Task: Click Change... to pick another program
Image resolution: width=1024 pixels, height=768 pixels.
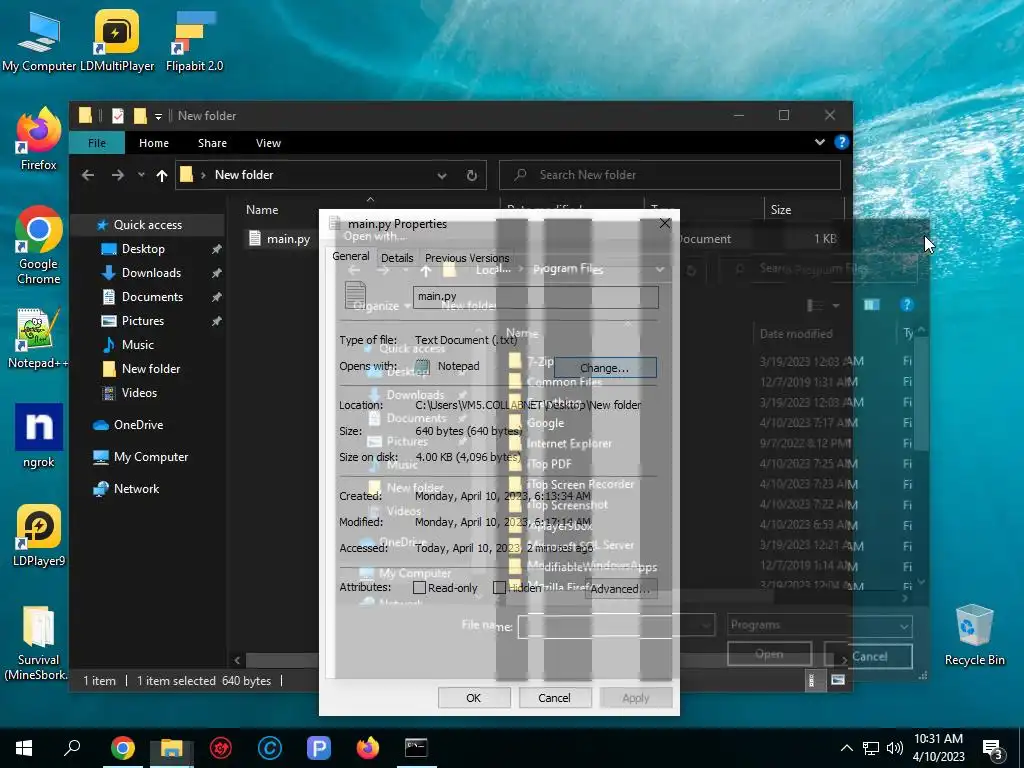Action: click(x=605, y=368)
